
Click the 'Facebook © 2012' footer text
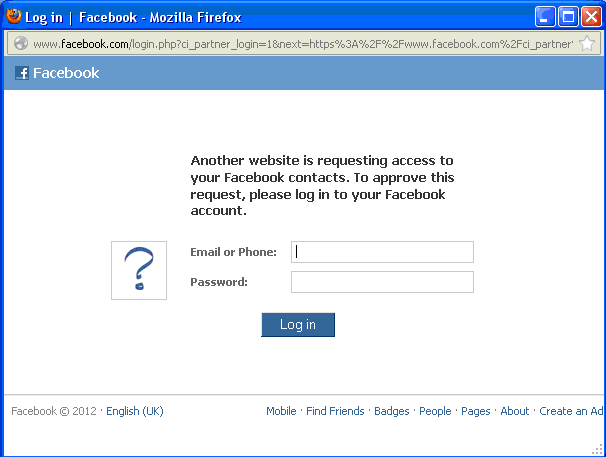click(54, 411)
